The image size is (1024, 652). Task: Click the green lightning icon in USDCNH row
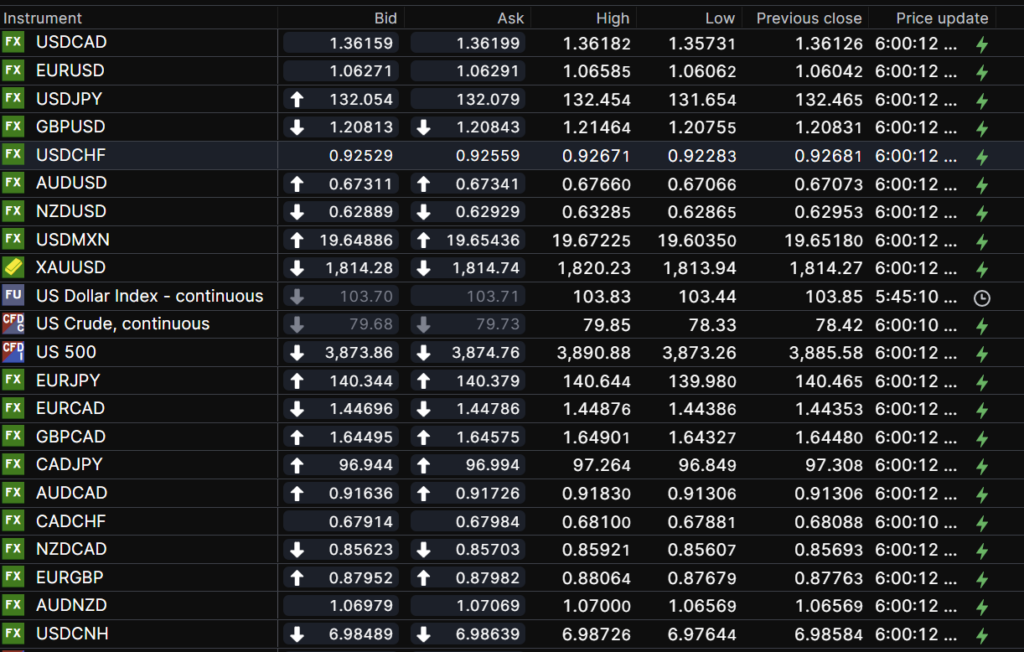(981, 634)
